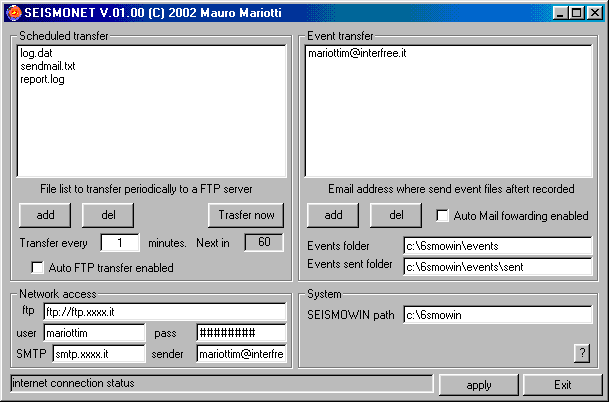Click the SMTP server field

tap(99, 354)
